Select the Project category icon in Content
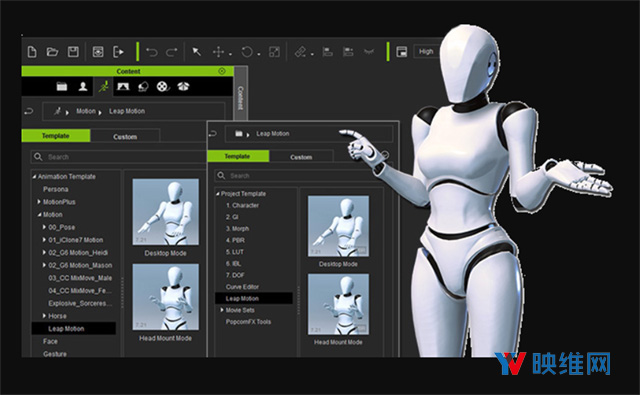Screen dimensions: 640x395 pos(62,87)
